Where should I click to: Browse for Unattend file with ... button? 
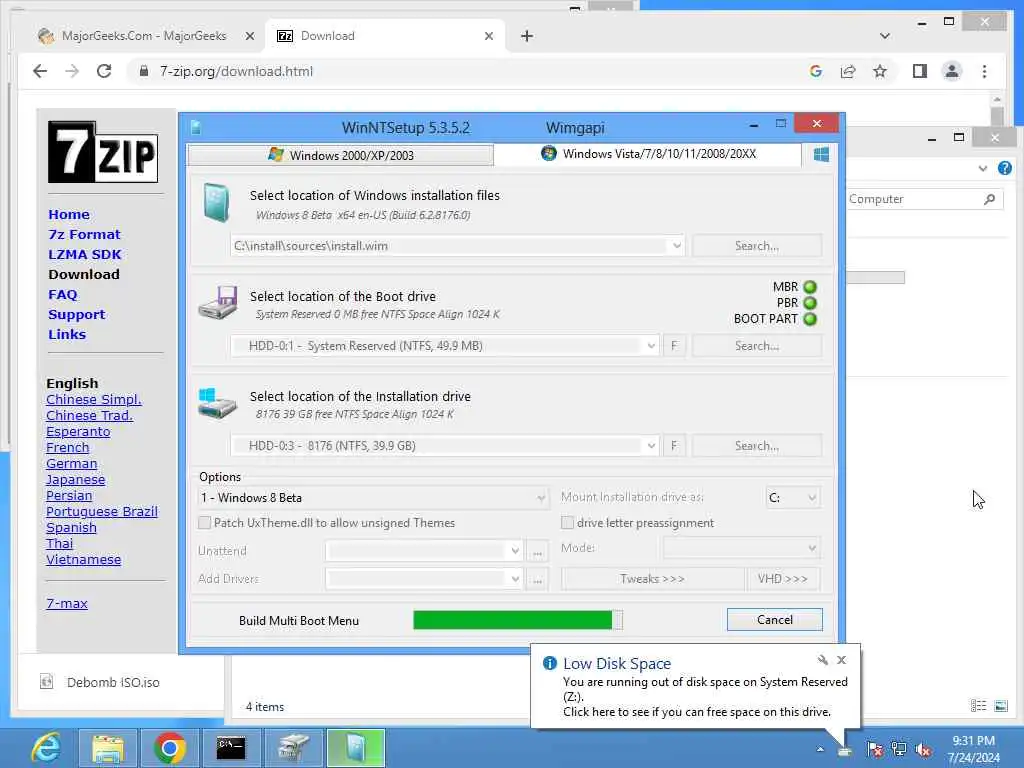click(537, 552)
